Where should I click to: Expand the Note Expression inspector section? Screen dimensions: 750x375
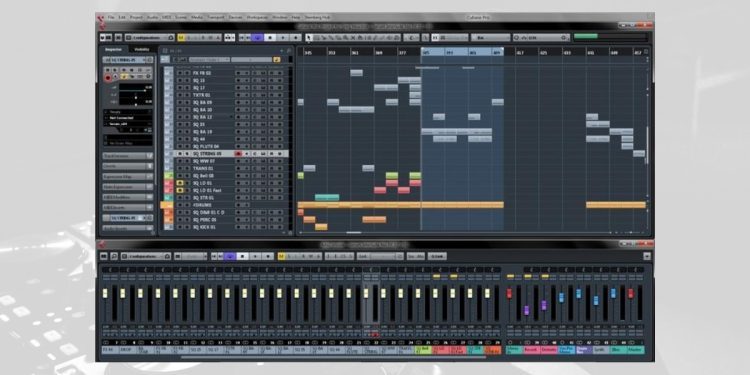tap(128, 187)
